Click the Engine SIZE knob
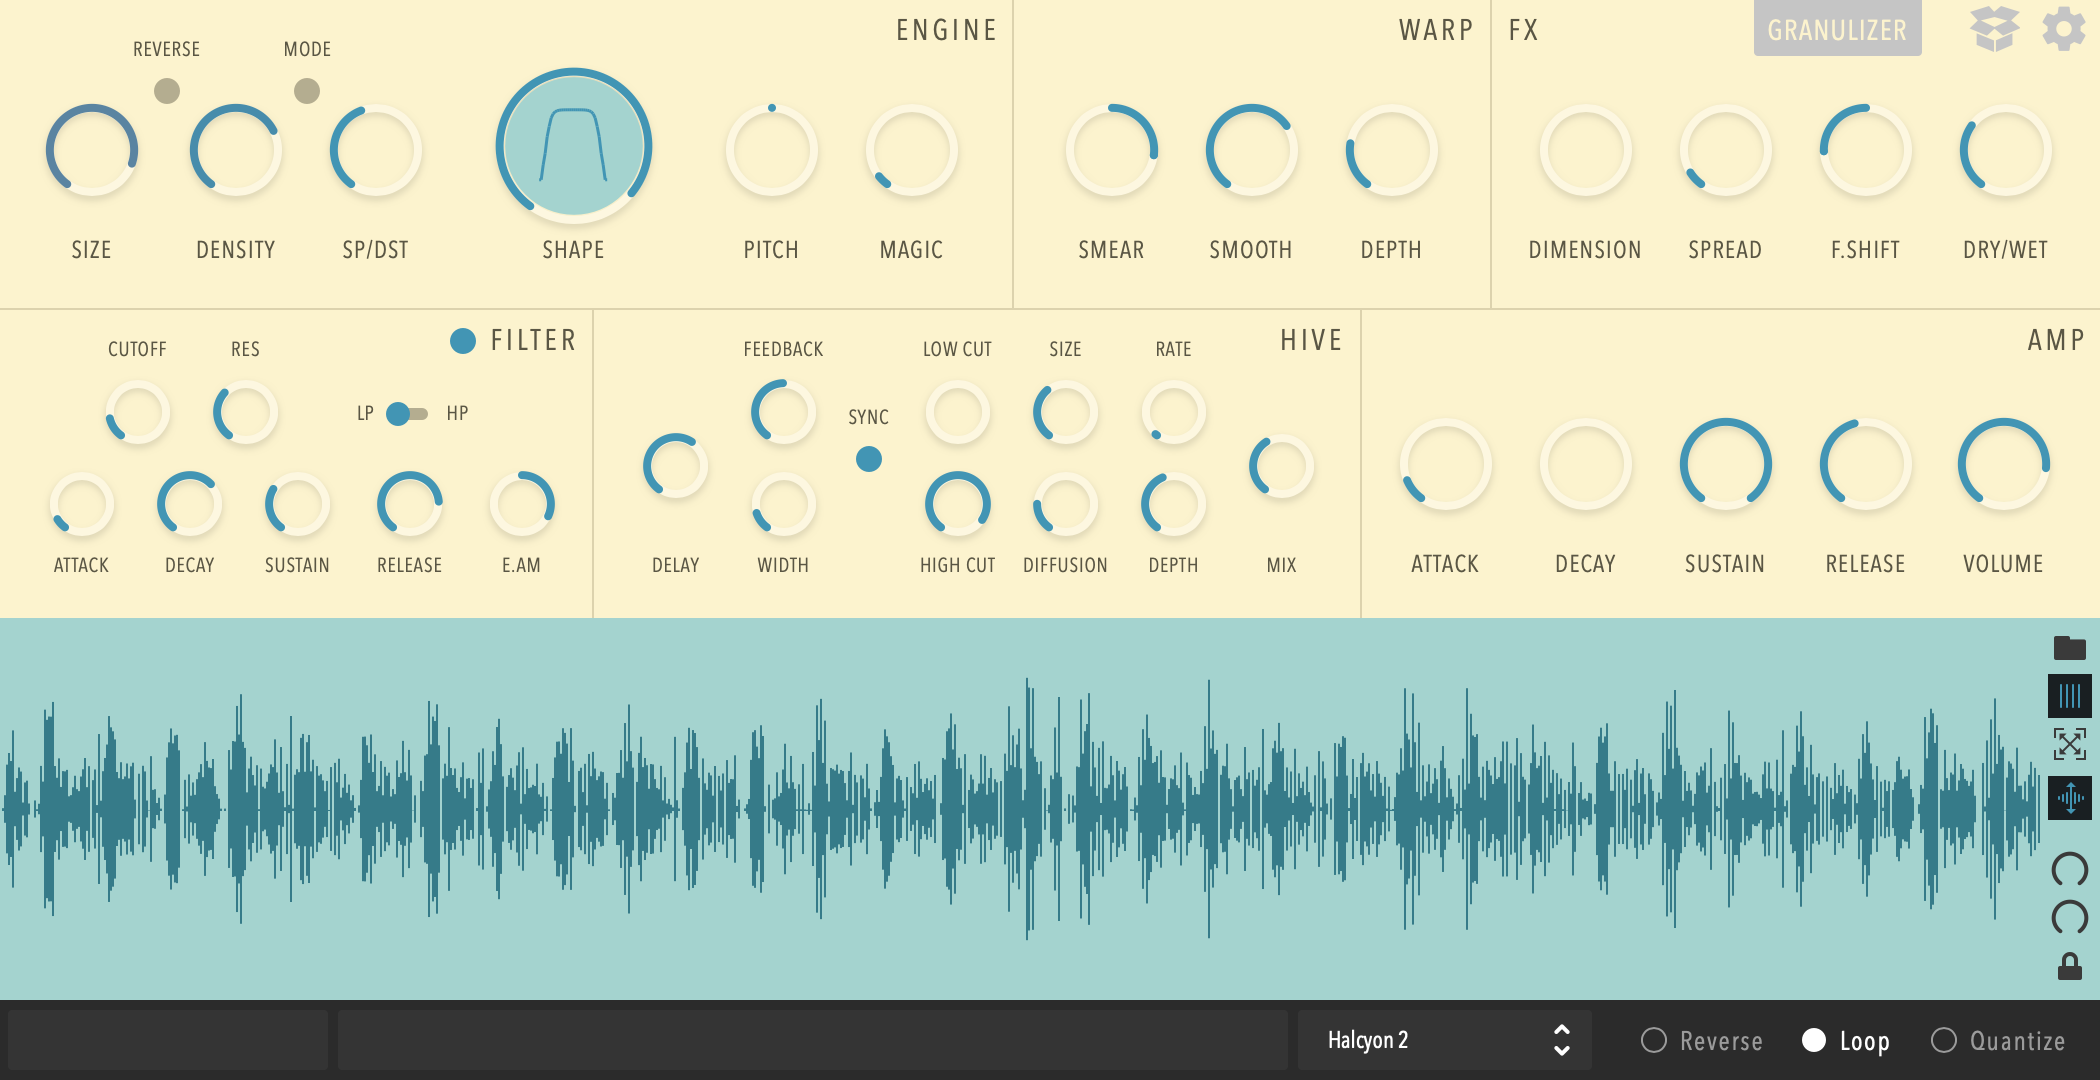Screen dimensions: 2100x1080 point(92,150)
